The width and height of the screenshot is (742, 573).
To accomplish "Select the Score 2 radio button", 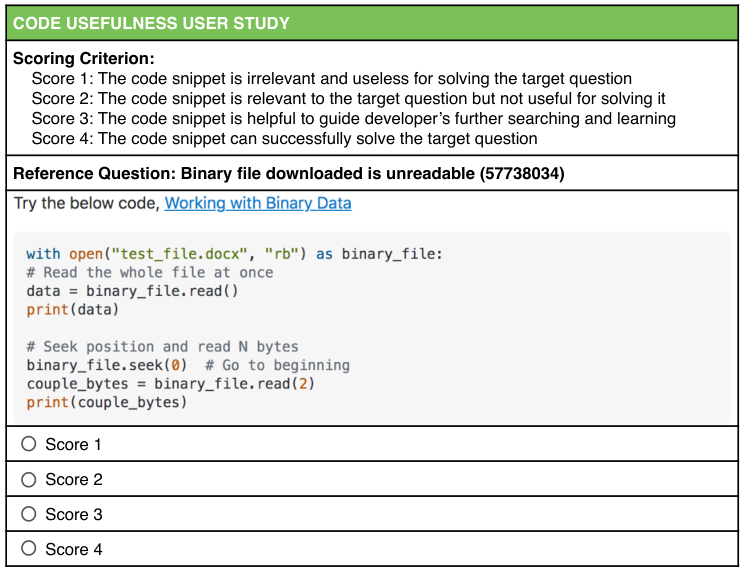I will (x=29, y=479).
